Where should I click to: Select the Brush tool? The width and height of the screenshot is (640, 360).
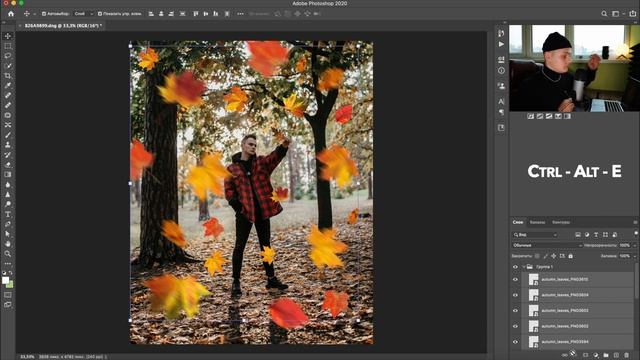click(8, 135)
